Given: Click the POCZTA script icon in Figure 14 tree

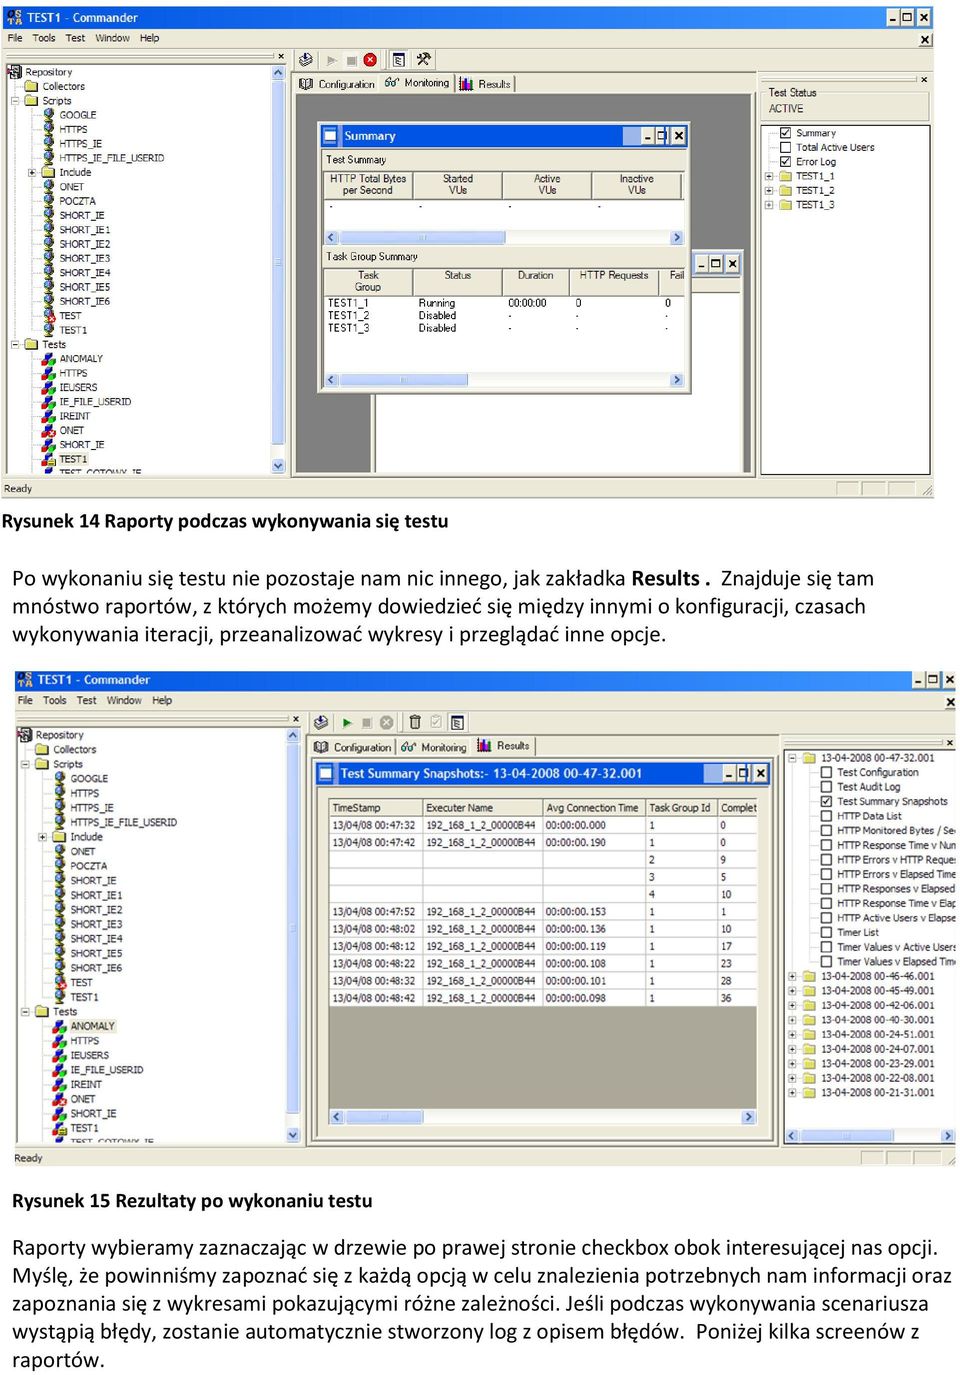Looking at the screenshot, I should tap(49, 201).
